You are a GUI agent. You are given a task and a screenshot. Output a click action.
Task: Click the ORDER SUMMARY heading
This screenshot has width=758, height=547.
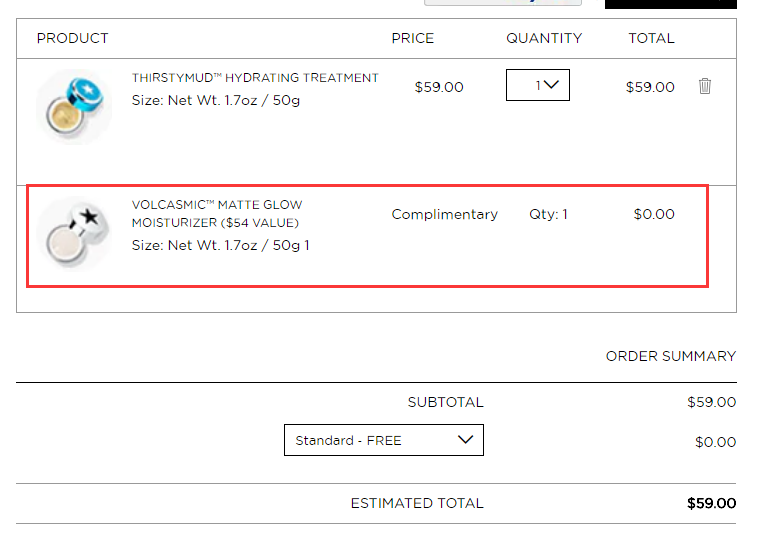pos(671,356)
